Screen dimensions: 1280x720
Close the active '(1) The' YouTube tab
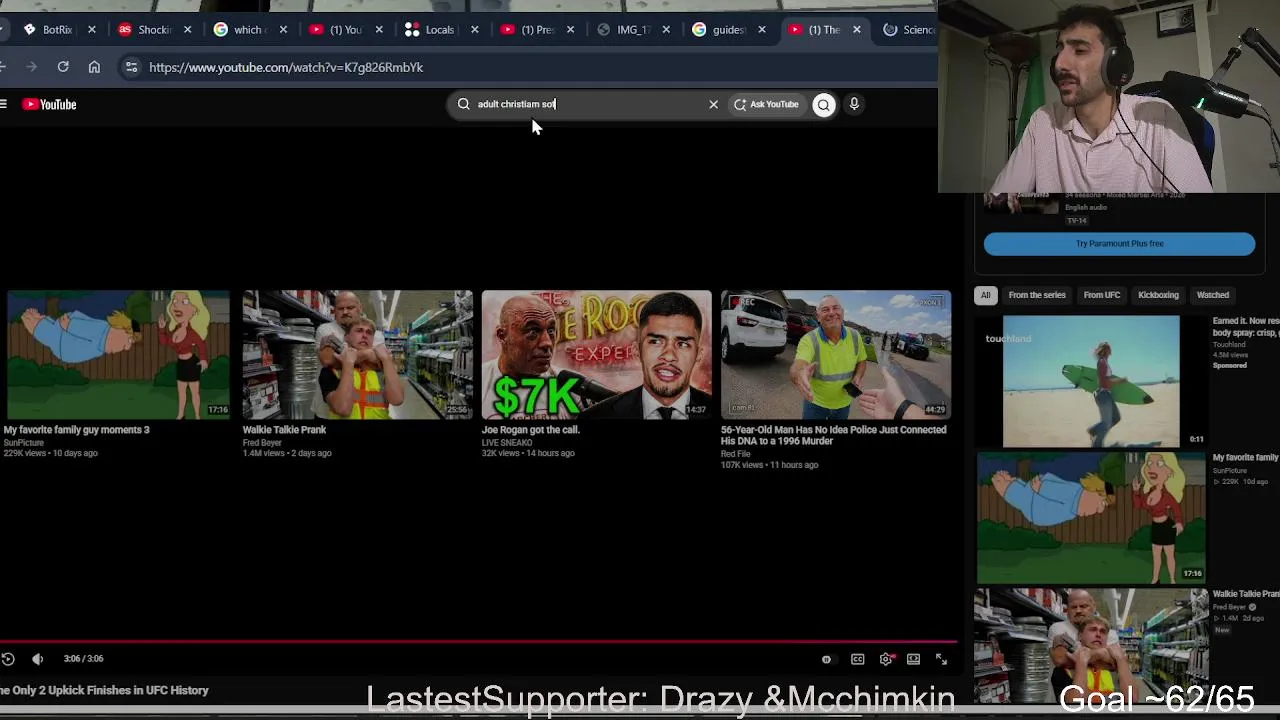coord(857,30)
